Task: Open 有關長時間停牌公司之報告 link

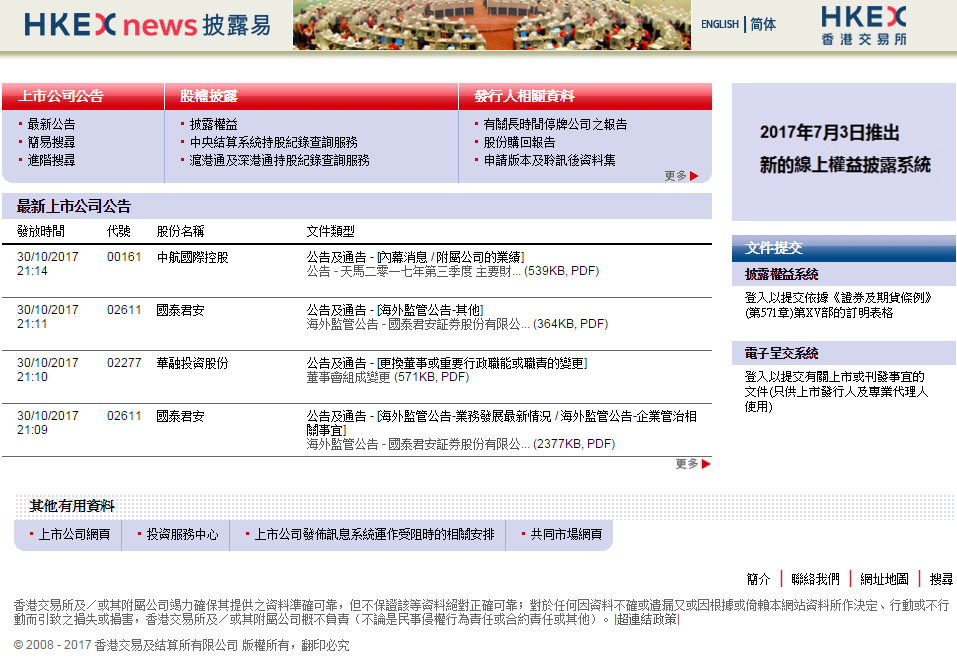Action: coord(555,124)
